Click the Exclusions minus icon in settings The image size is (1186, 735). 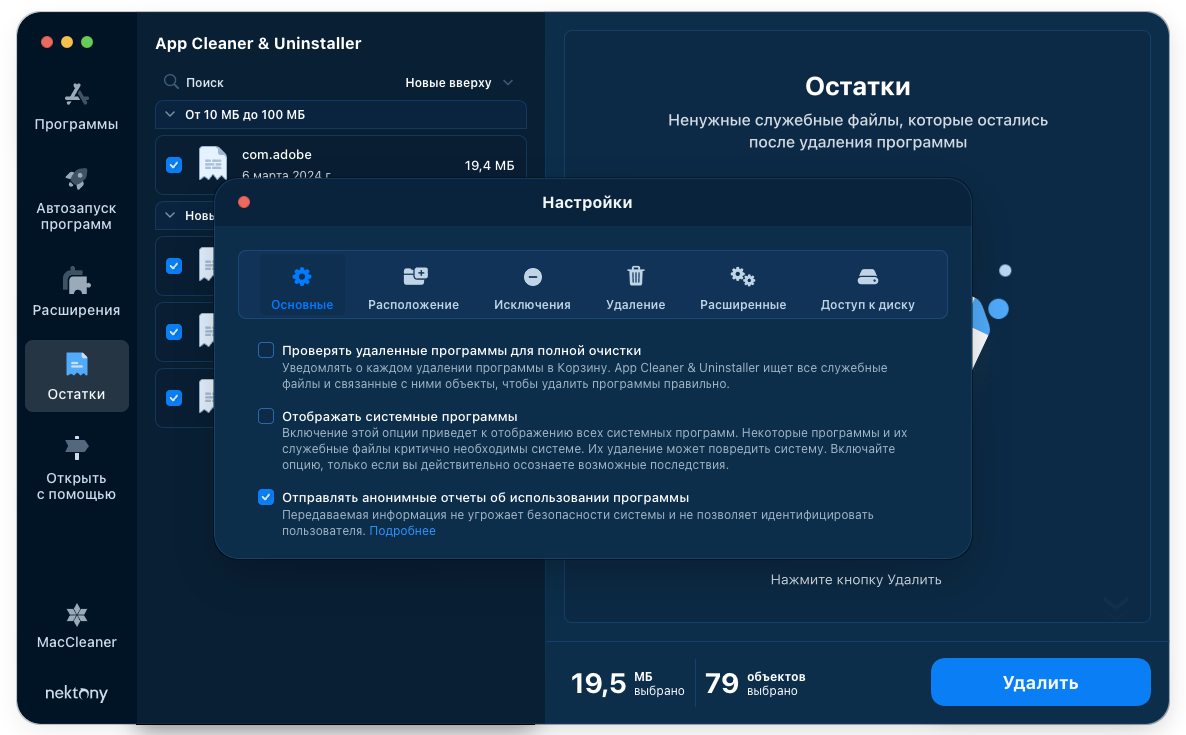click(532, 277)
